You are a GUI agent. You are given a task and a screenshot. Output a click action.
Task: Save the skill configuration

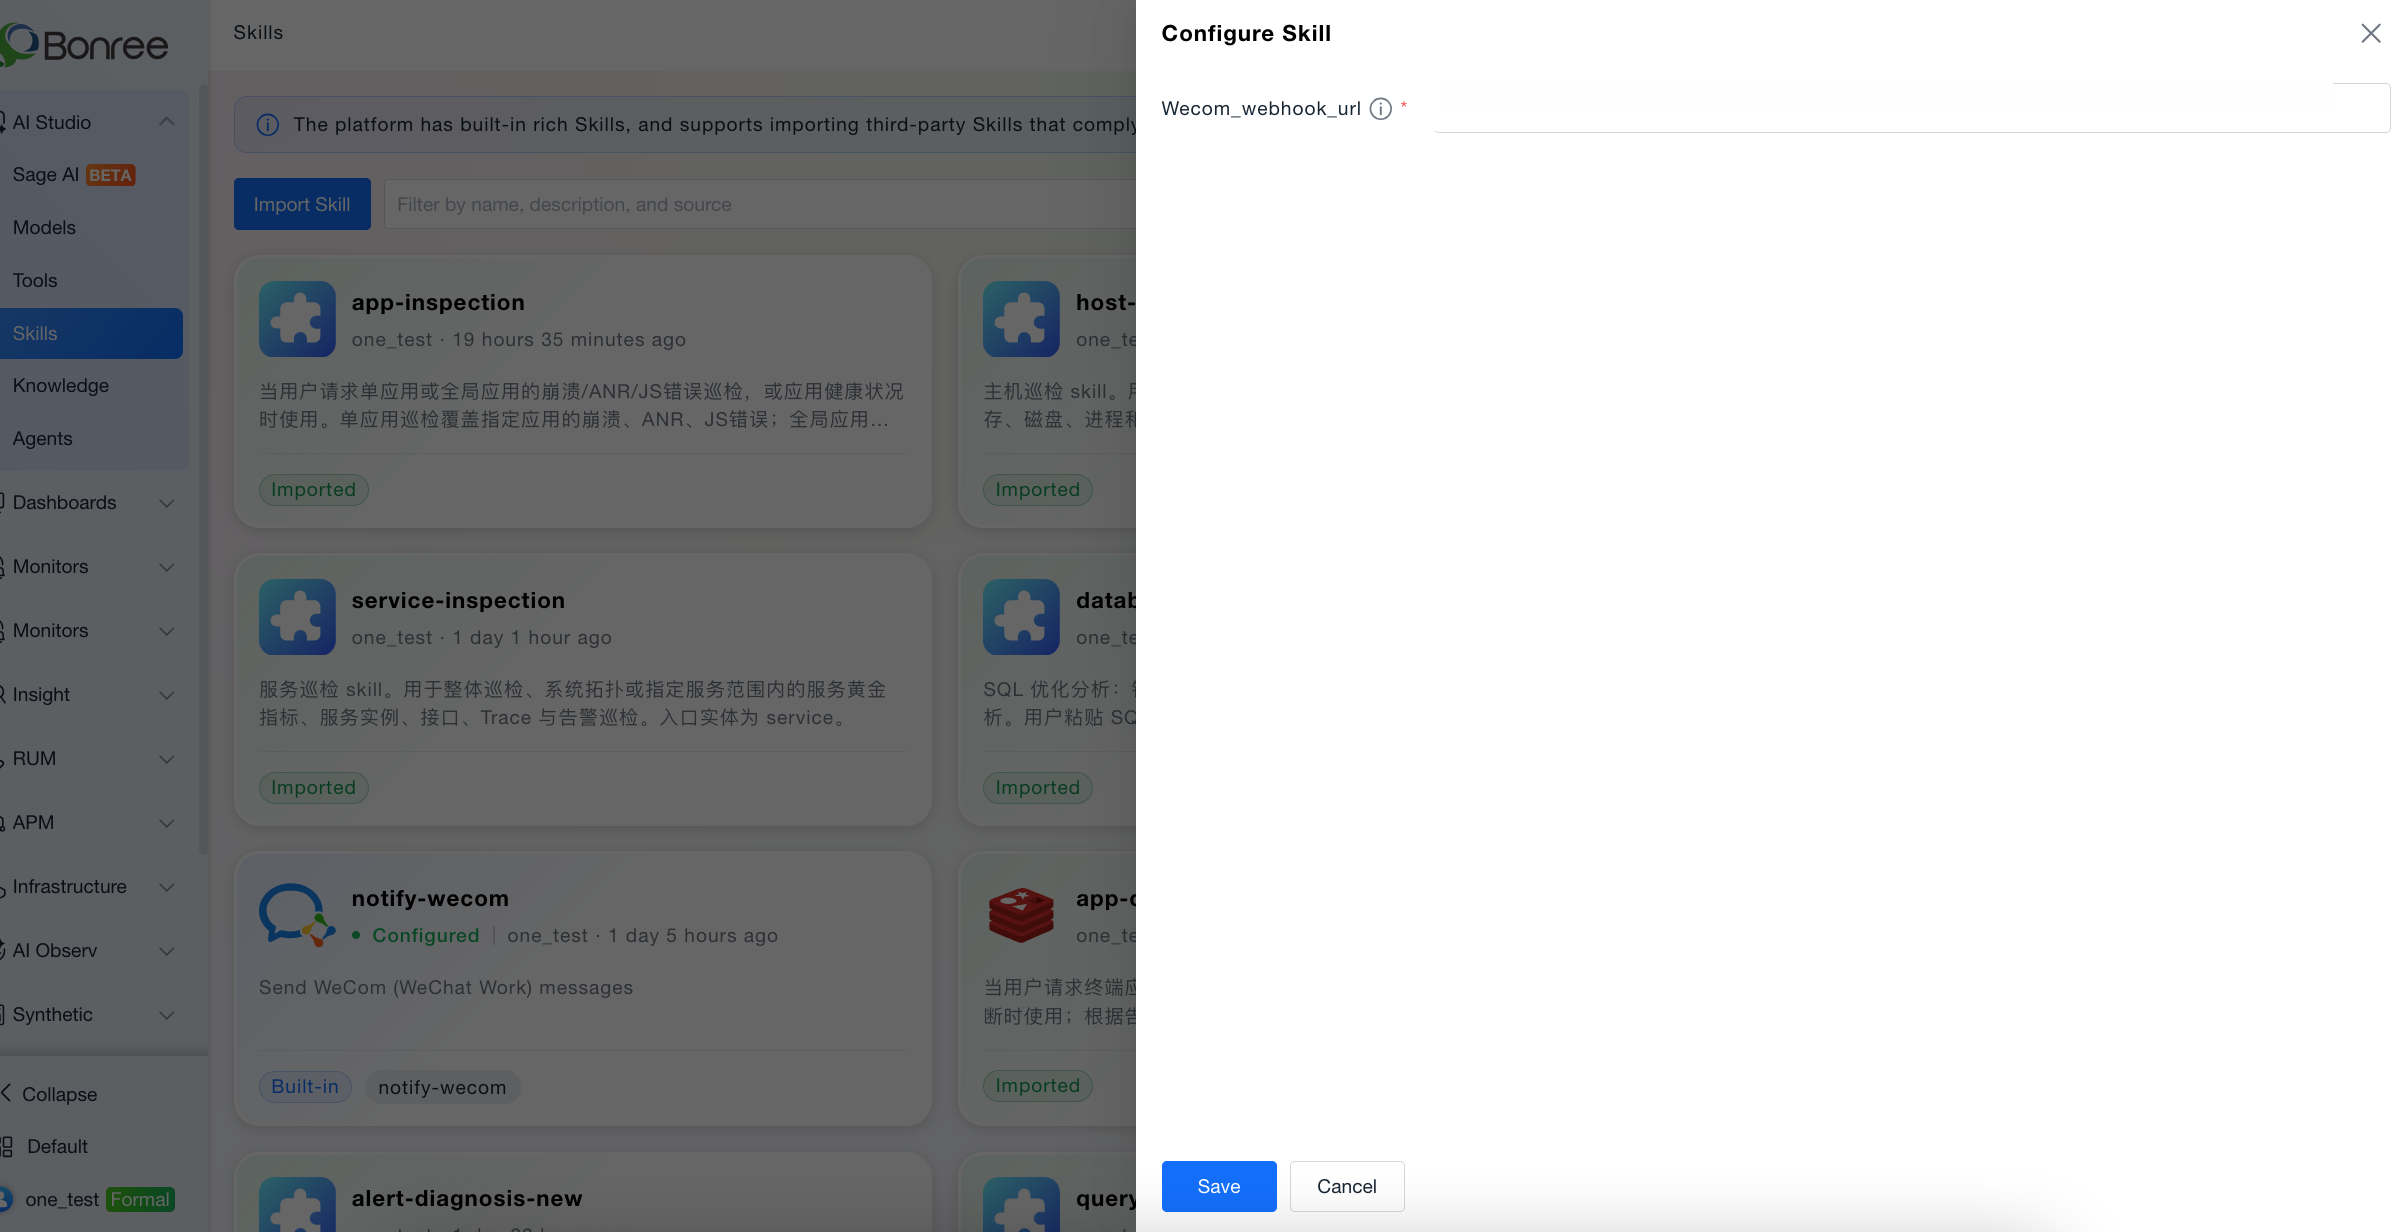tap(1219, 1186)
